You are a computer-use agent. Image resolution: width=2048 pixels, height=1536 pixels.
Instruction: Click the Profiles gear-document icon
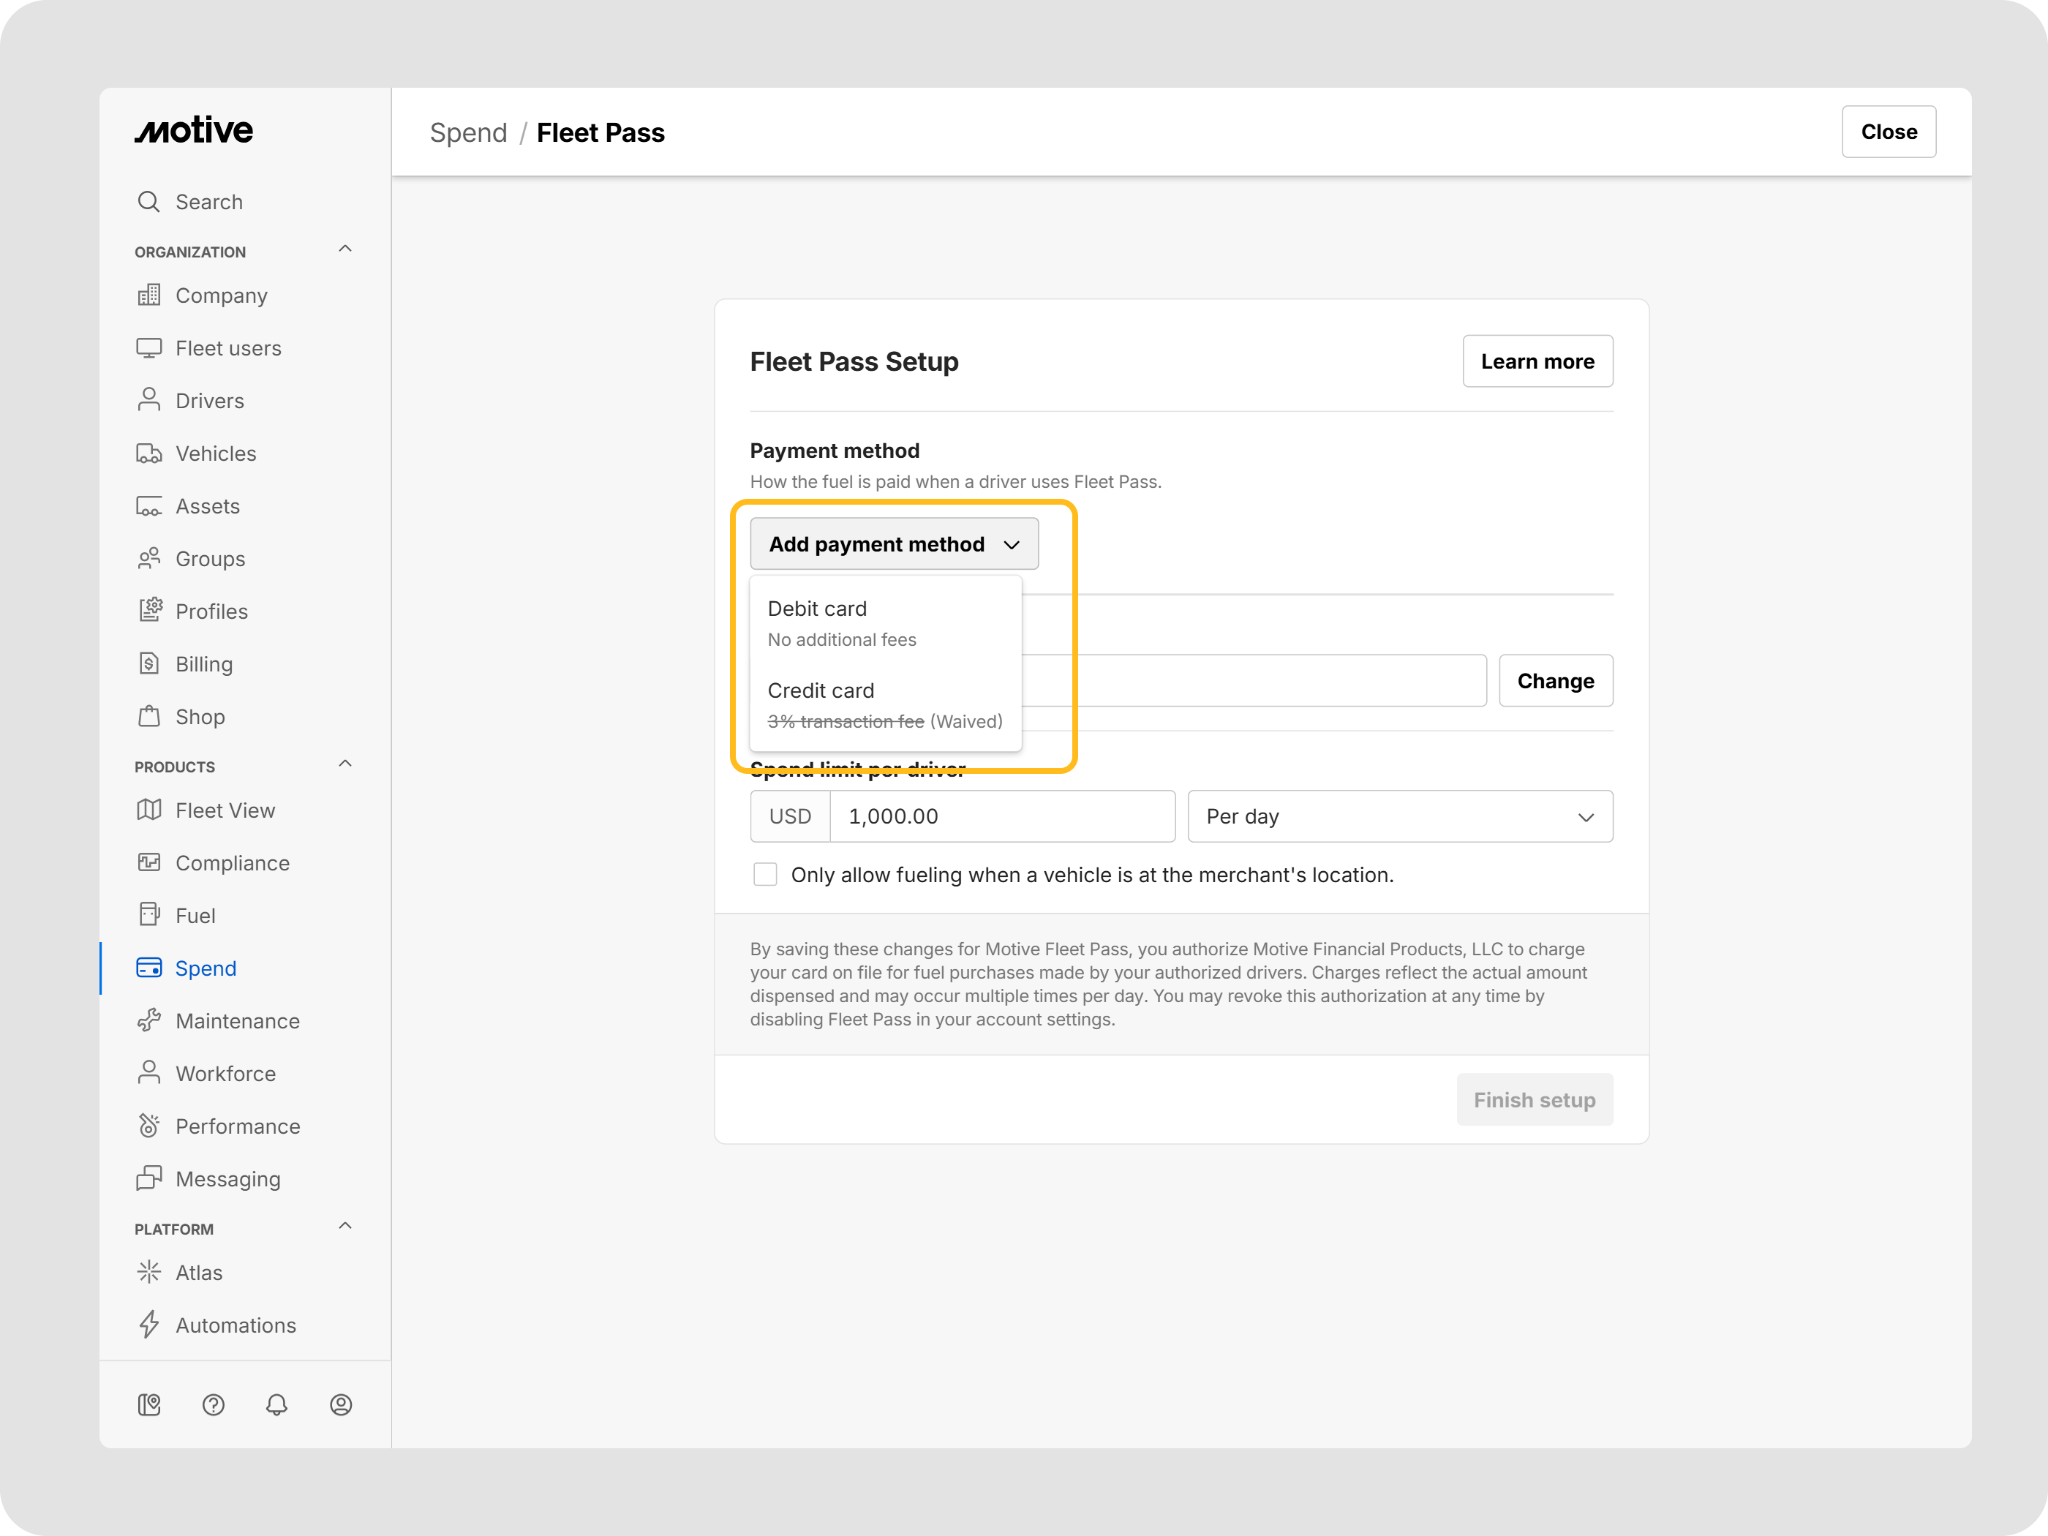tap(149, 611)
